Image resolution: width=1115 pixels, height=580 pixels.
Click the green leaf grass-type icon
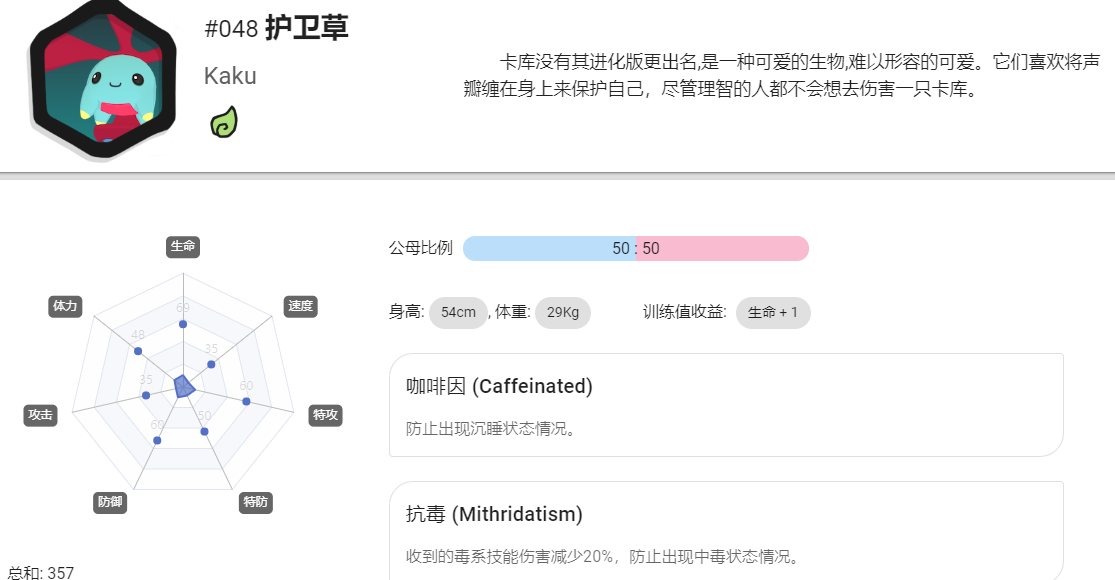(x=223, y=122)
